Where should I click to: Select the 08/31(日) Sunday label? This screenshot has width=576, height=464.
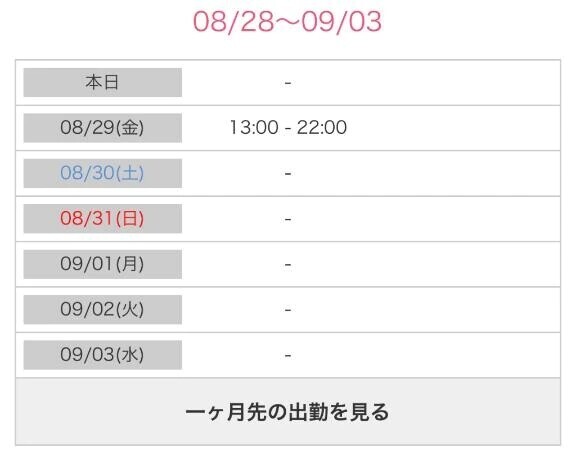(102, 219)
